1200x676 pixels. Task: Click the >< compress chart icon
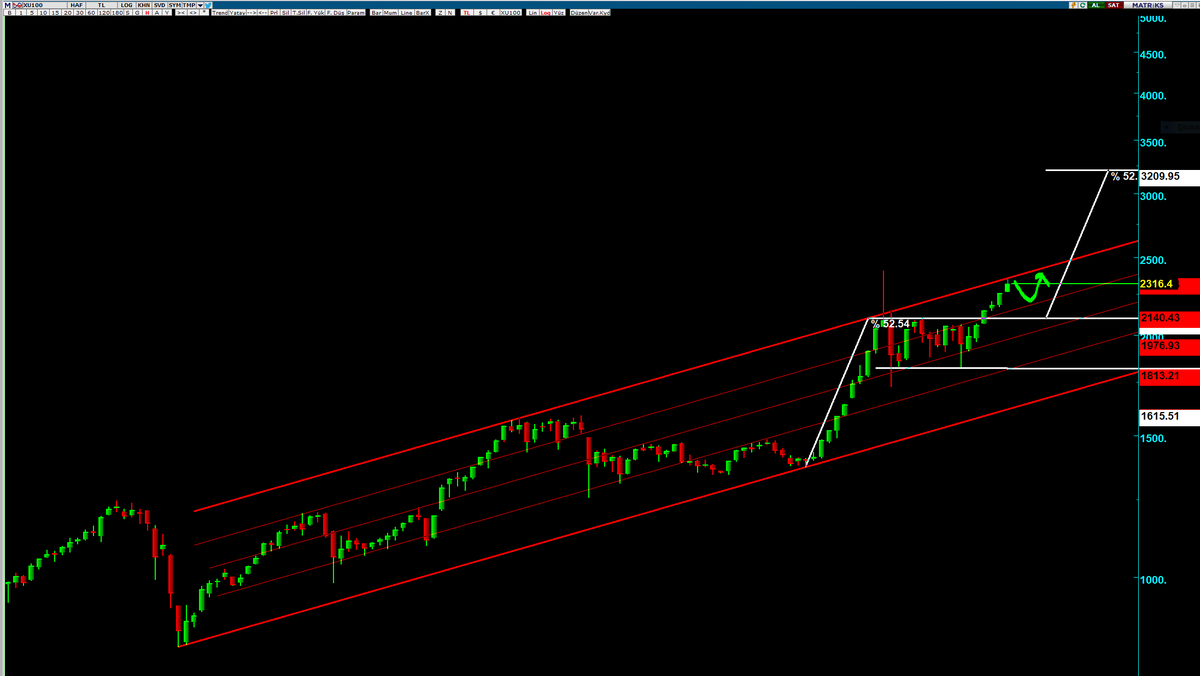[183, 12]
